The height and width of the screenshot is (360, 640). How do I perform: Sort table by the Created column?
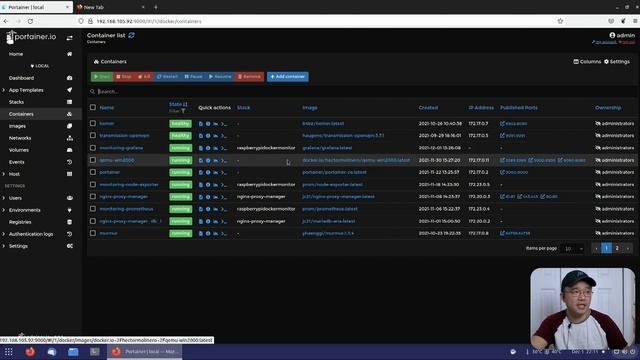(428, 108)
